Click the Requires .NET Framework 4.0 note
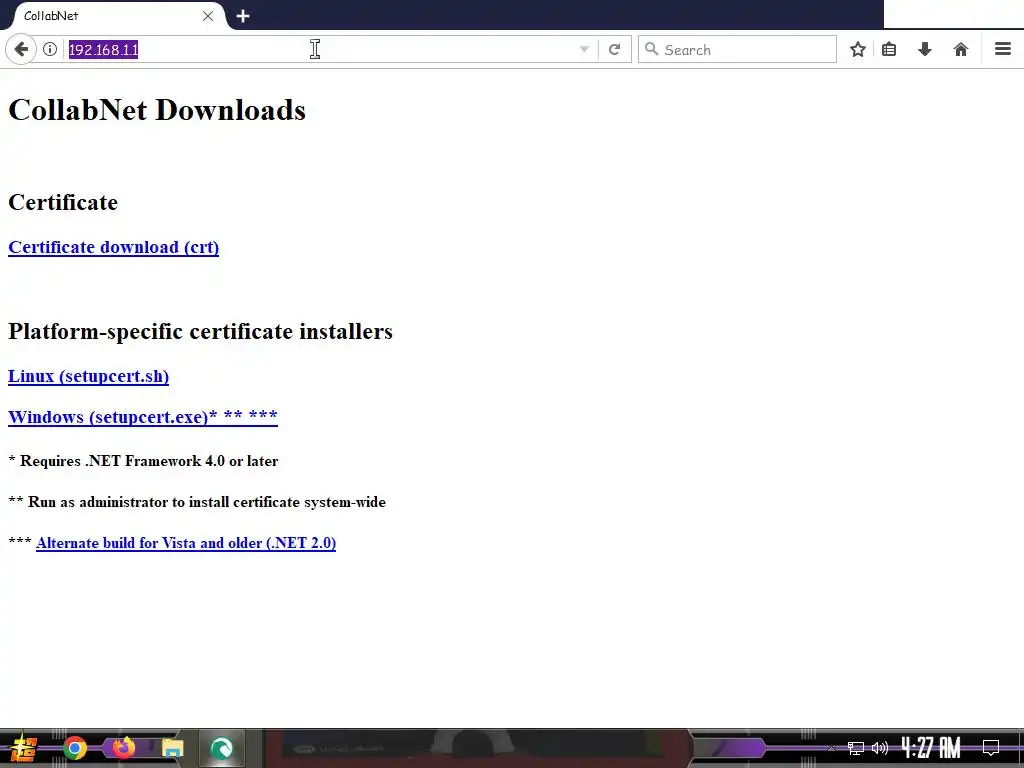Image resolution: width=1024 pixels, height=768 pixels. 143,461
